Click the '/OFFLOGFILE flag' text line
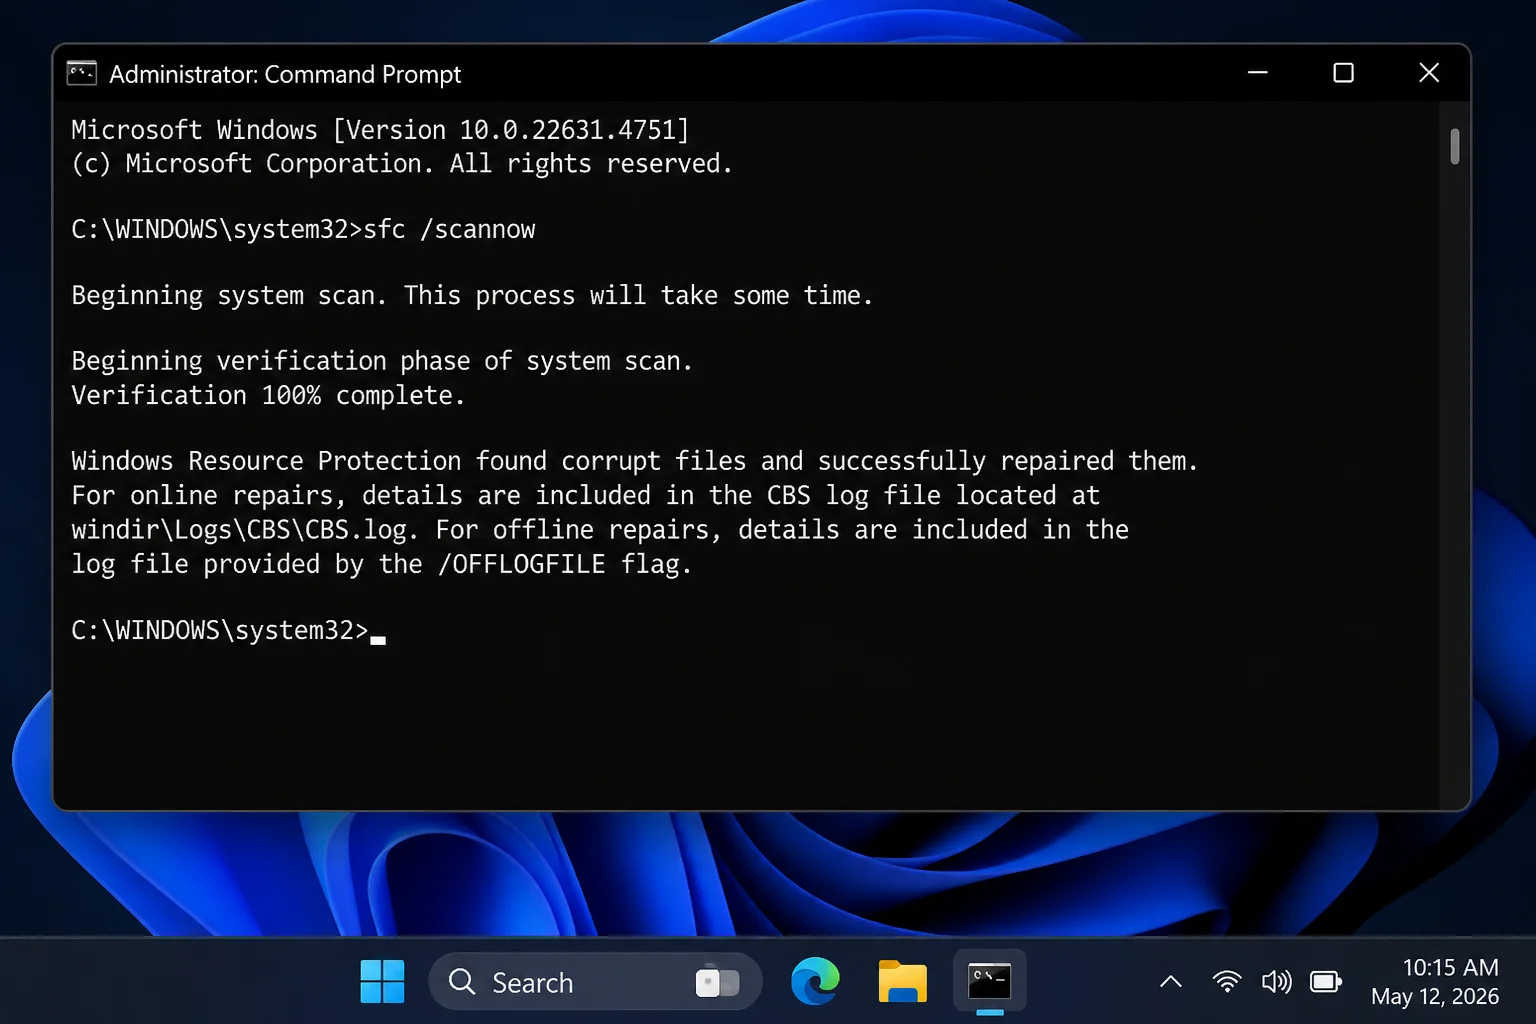 381,565
